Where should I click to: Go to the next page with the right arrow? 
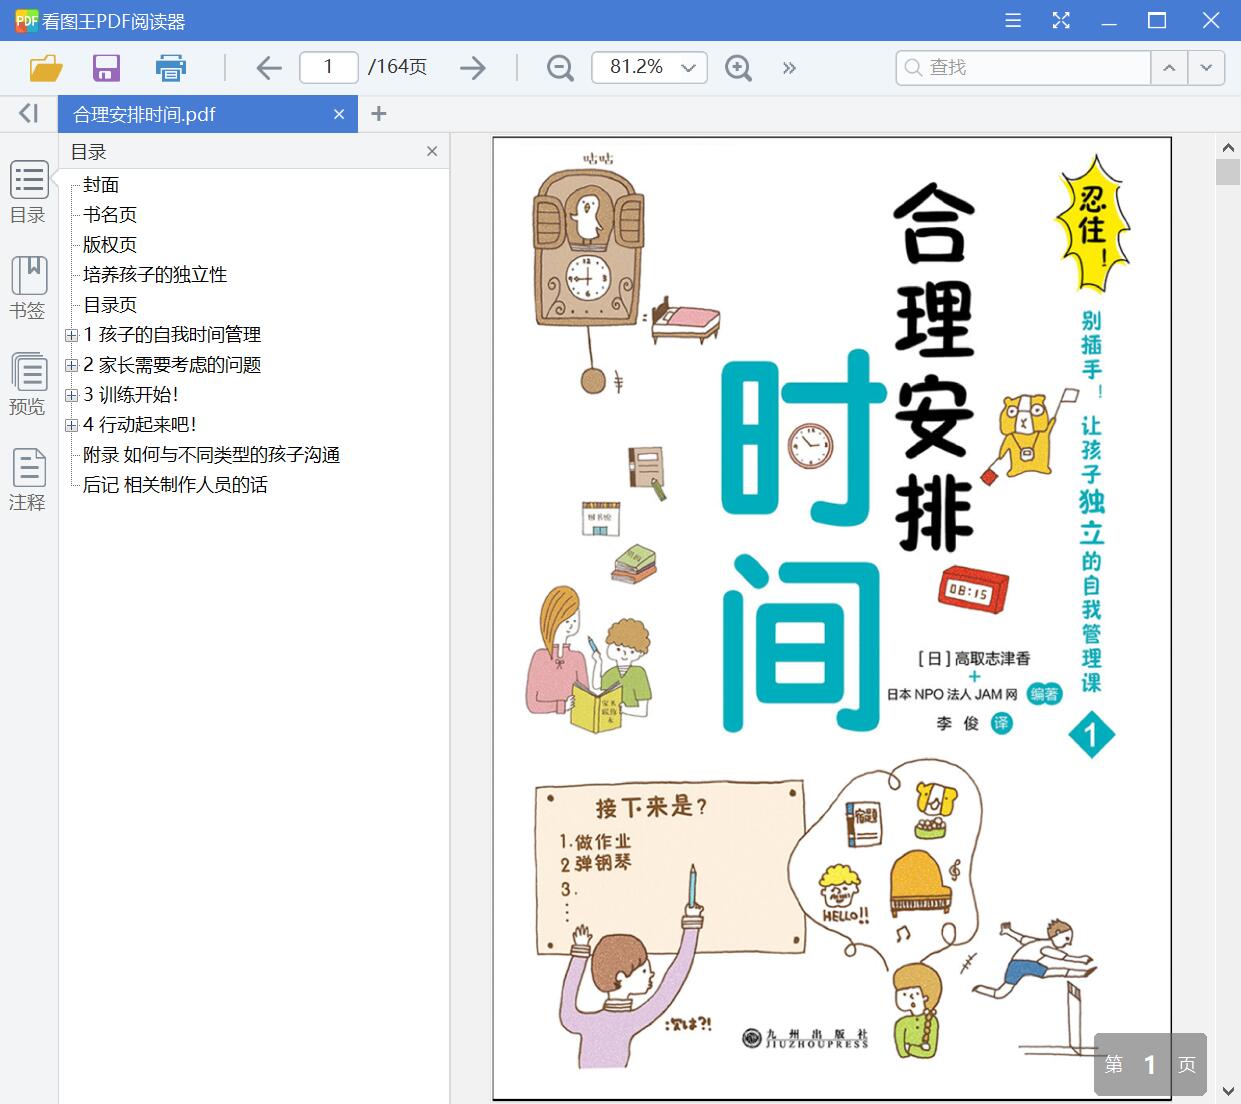(473, 68)
